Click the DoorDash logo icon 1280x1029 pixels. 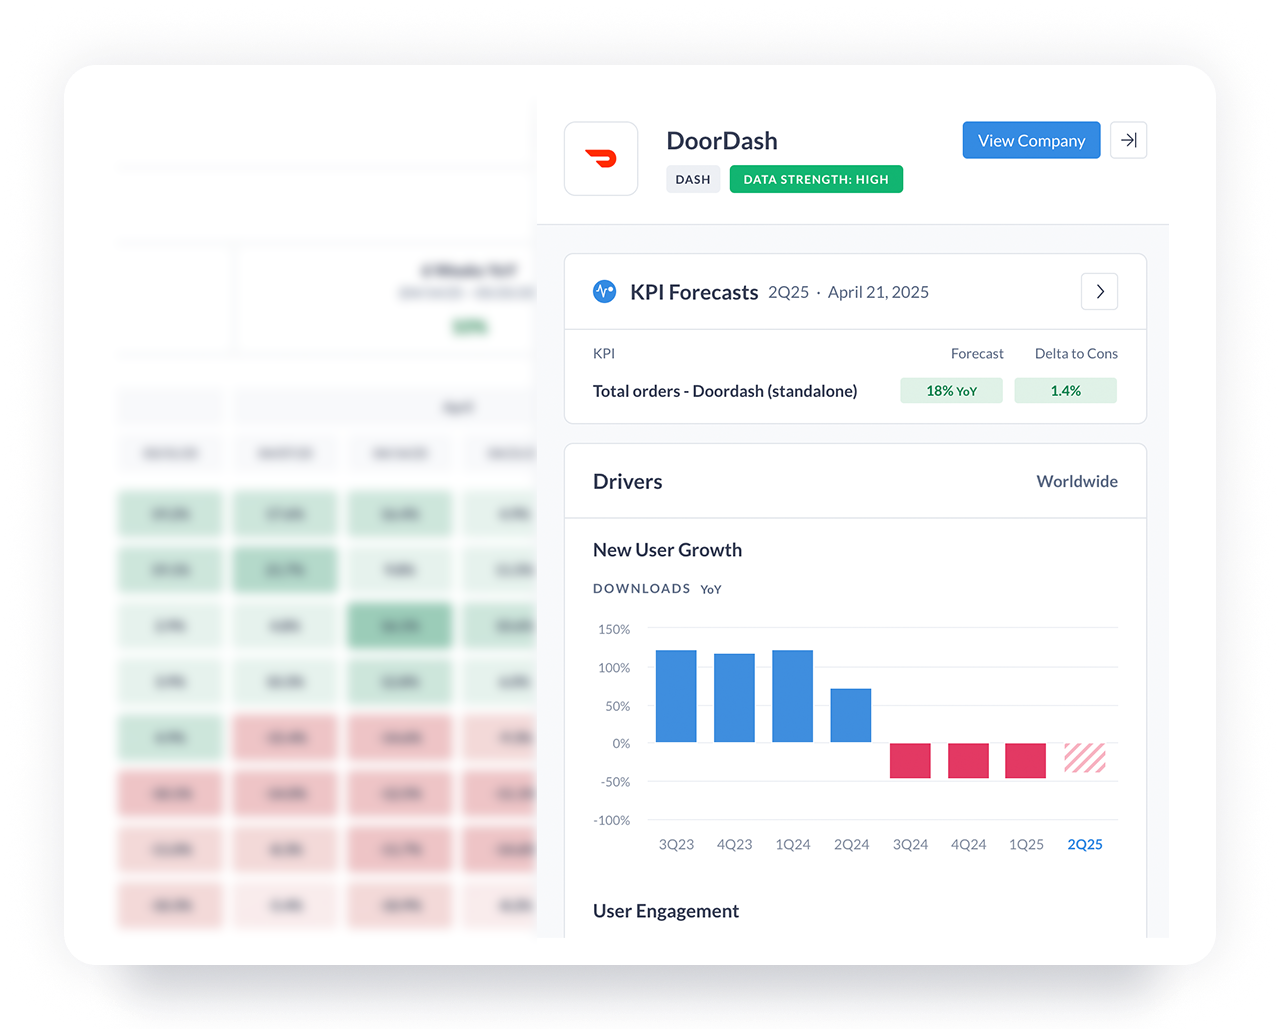tap(601, 159)
